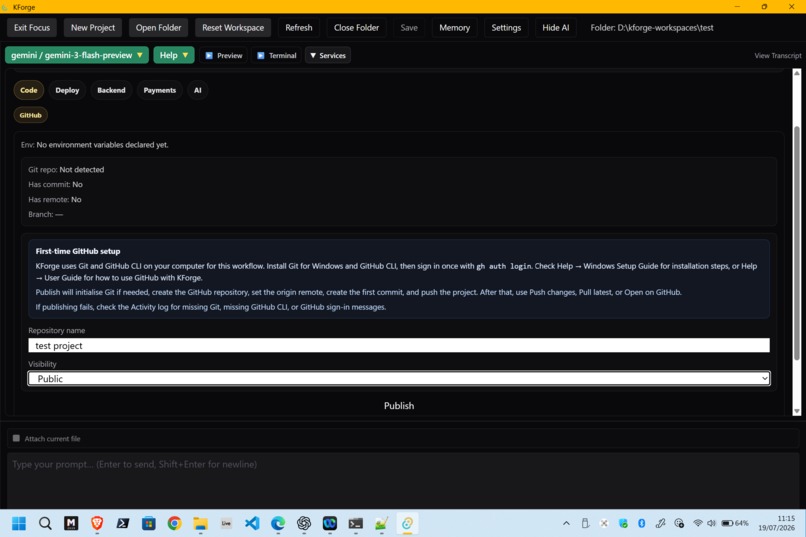
Task: Open Microsoft Store from taskbar
Action: coord(149,523)
